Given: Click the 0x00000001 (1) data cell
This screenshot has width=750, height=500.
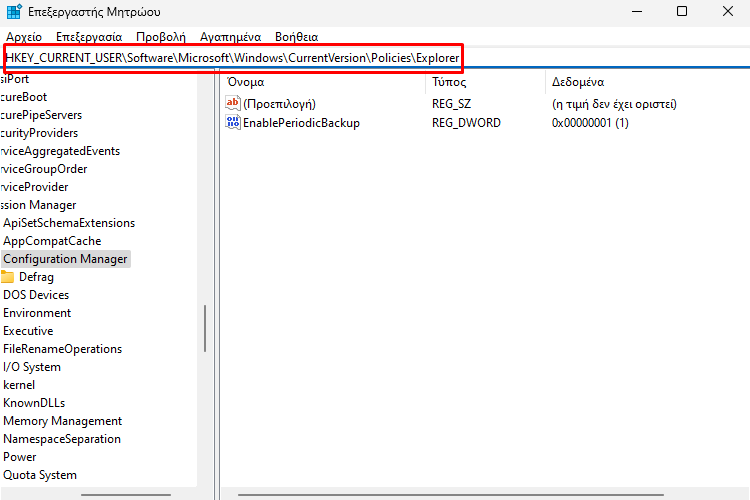Looking at the screenshot, I should click(590, 123).
